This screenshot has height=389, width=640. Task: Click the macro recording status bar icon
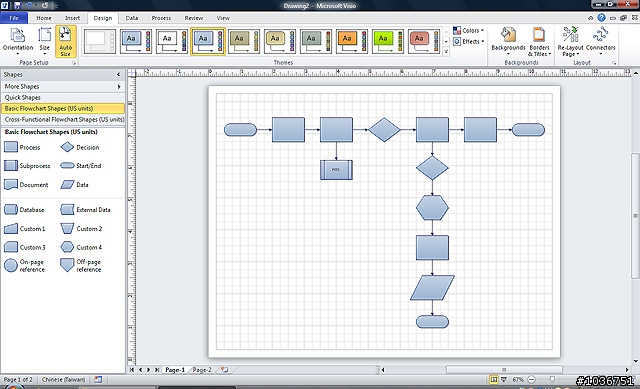pos(98,380)
